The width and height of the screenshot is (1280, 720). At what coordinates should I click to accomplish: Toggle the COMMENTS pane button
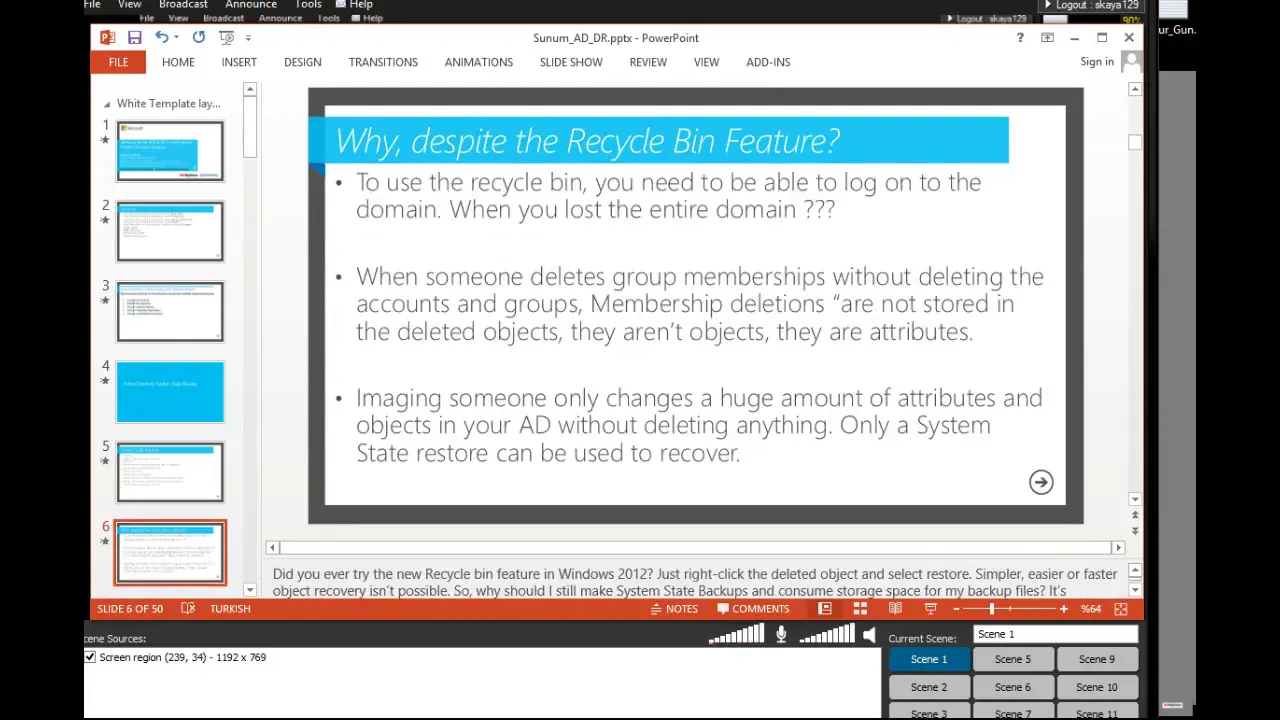click(752, 609)
